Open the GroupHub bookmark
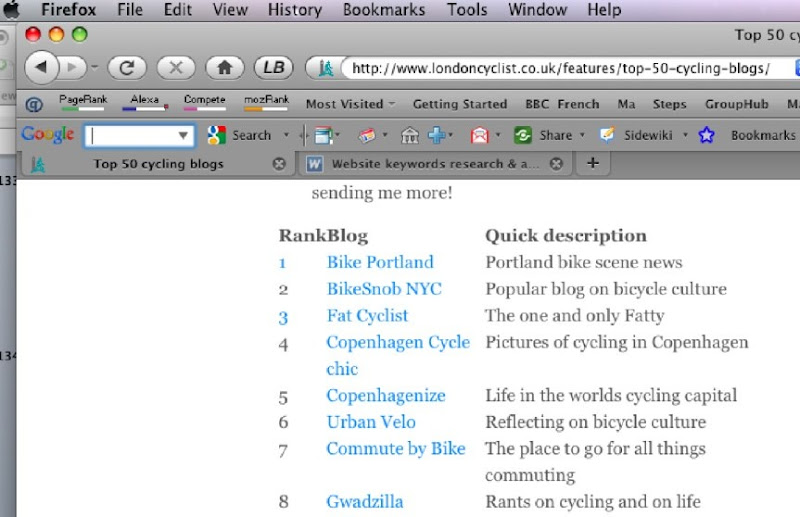800x517 pixels. 736,104
